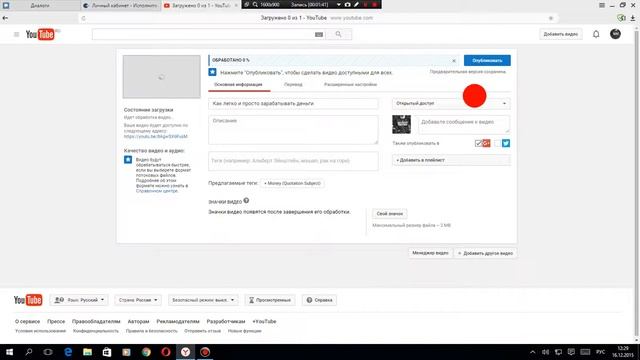Open the privacy dropdown 'Открытый доступ'

(x=451, y=104)
